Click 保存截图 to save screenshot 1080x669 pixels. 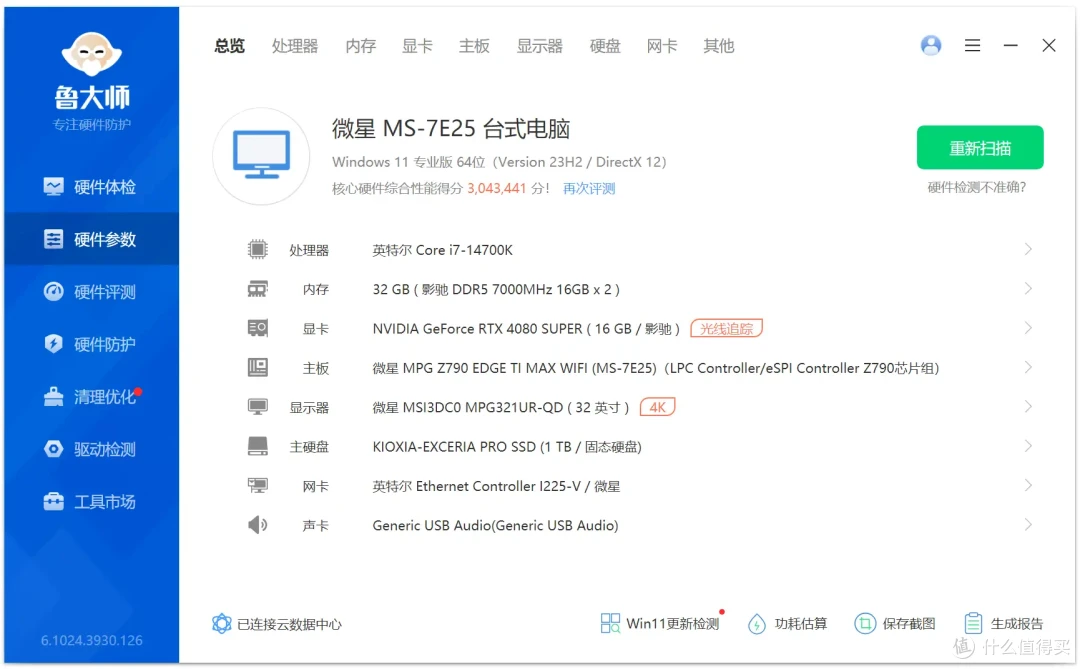[895, 624]
